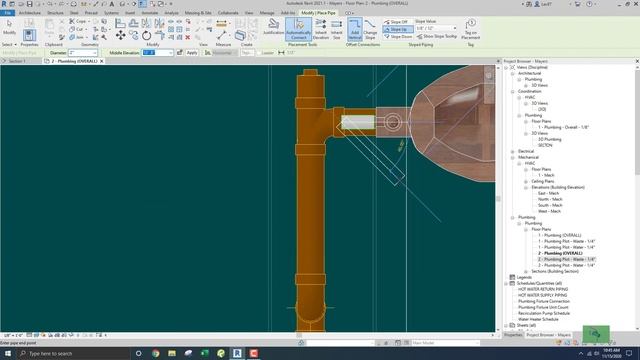Click the Windows search box on taskbar
Screen dimensions: 640x360
click(73, 353)
